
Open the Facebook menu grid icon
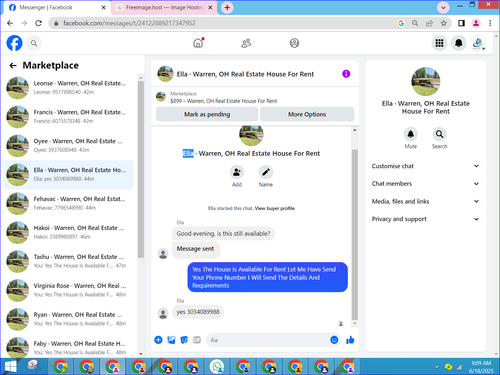click(x=439, y=43)
